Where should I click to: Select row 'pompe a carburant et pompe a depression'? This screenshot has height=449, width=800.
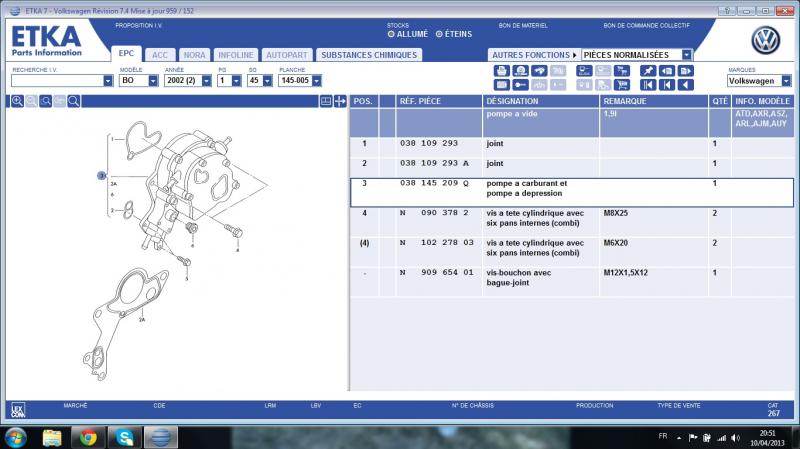pyautogui.click(x=571, y=192)
